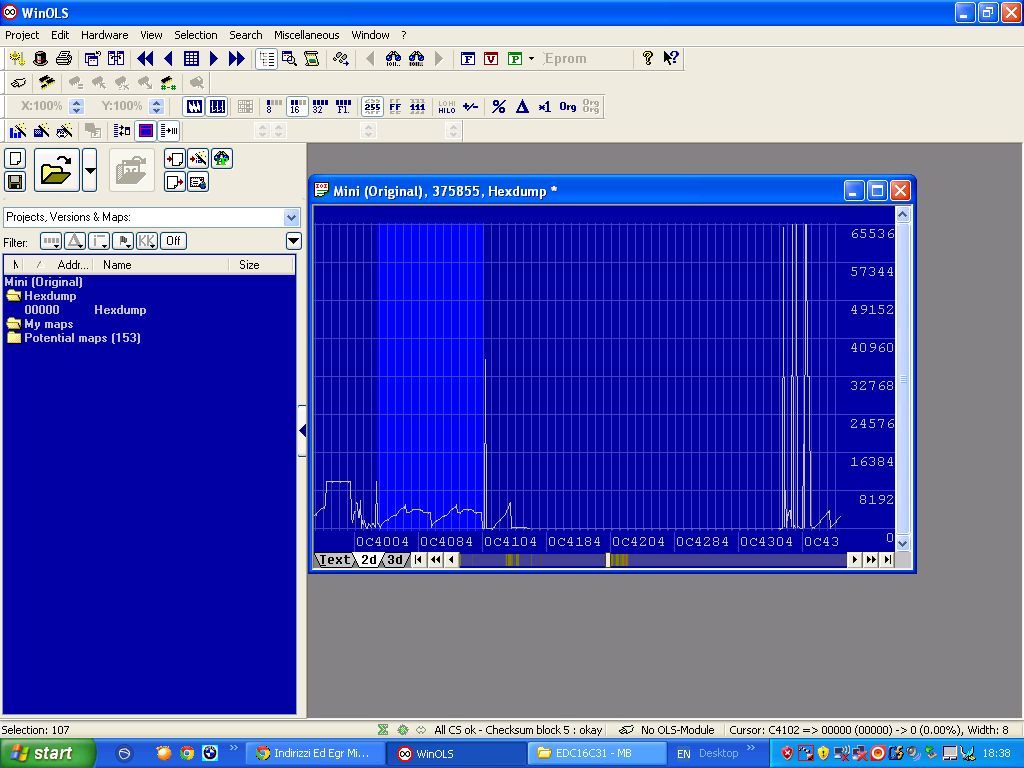Click the green scroll icon
Viewport: 1024px width, 768px height.
(x=312, y=59)
